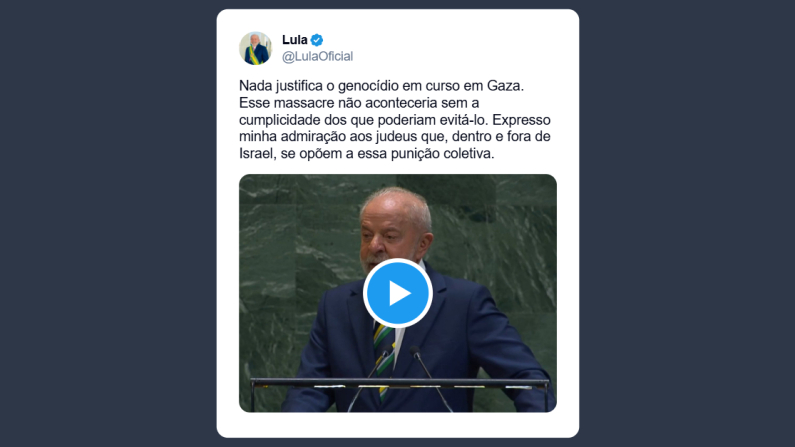795x447 pixels.
Task: Select the tweet line starting "Nada justifica"
Action: pyautogui.click(x=381, y=86)
